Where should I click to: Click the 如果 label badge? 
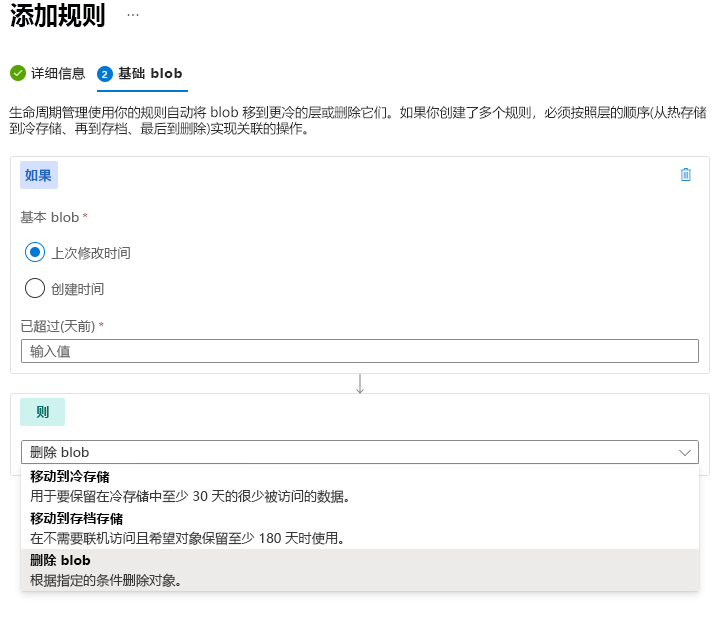[x=39, y=175]
